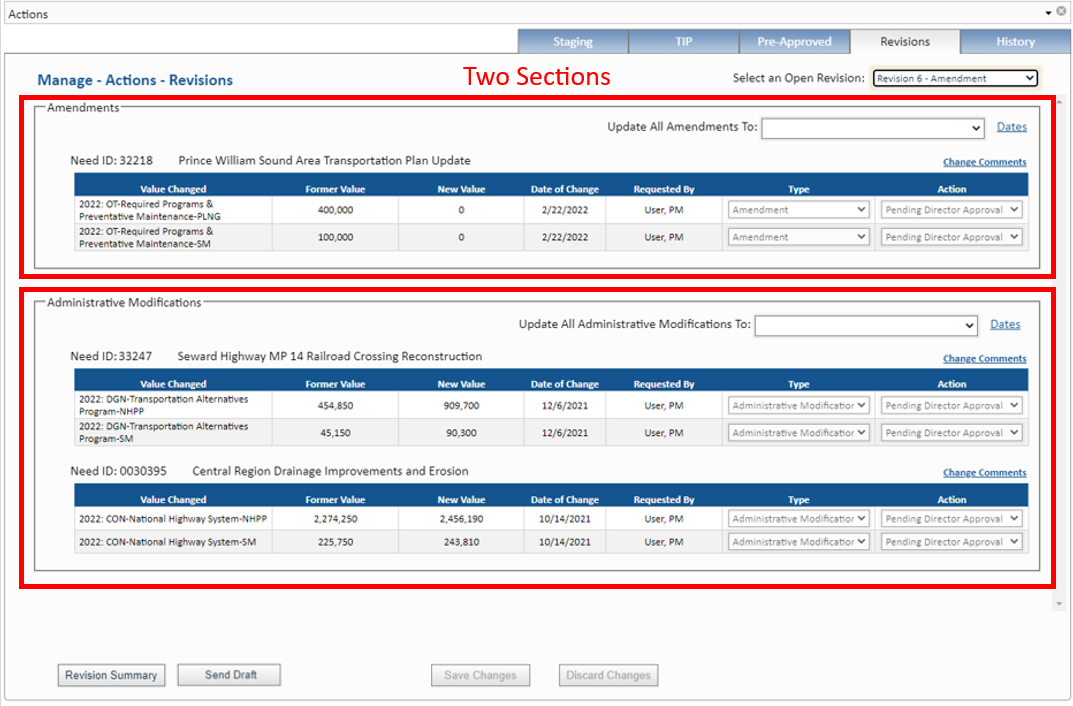1073x706 pixels.
Task: Click the Revision Summary button
Action: pyautogui.click(x=111, y=675)
